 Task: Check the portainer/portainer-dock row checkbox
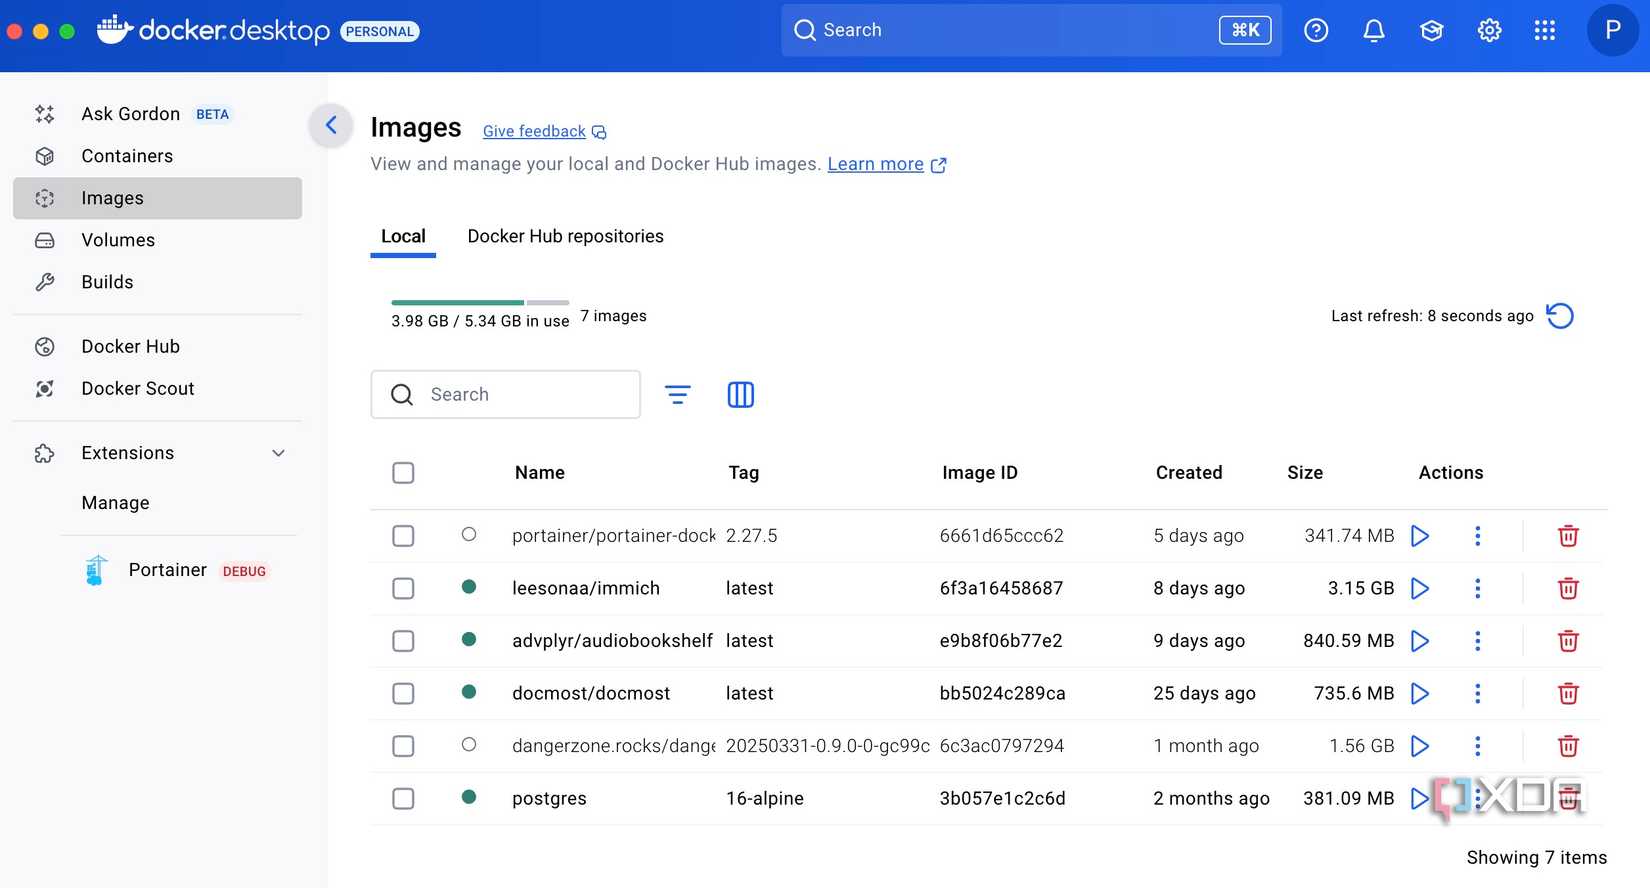coord(403,536)
